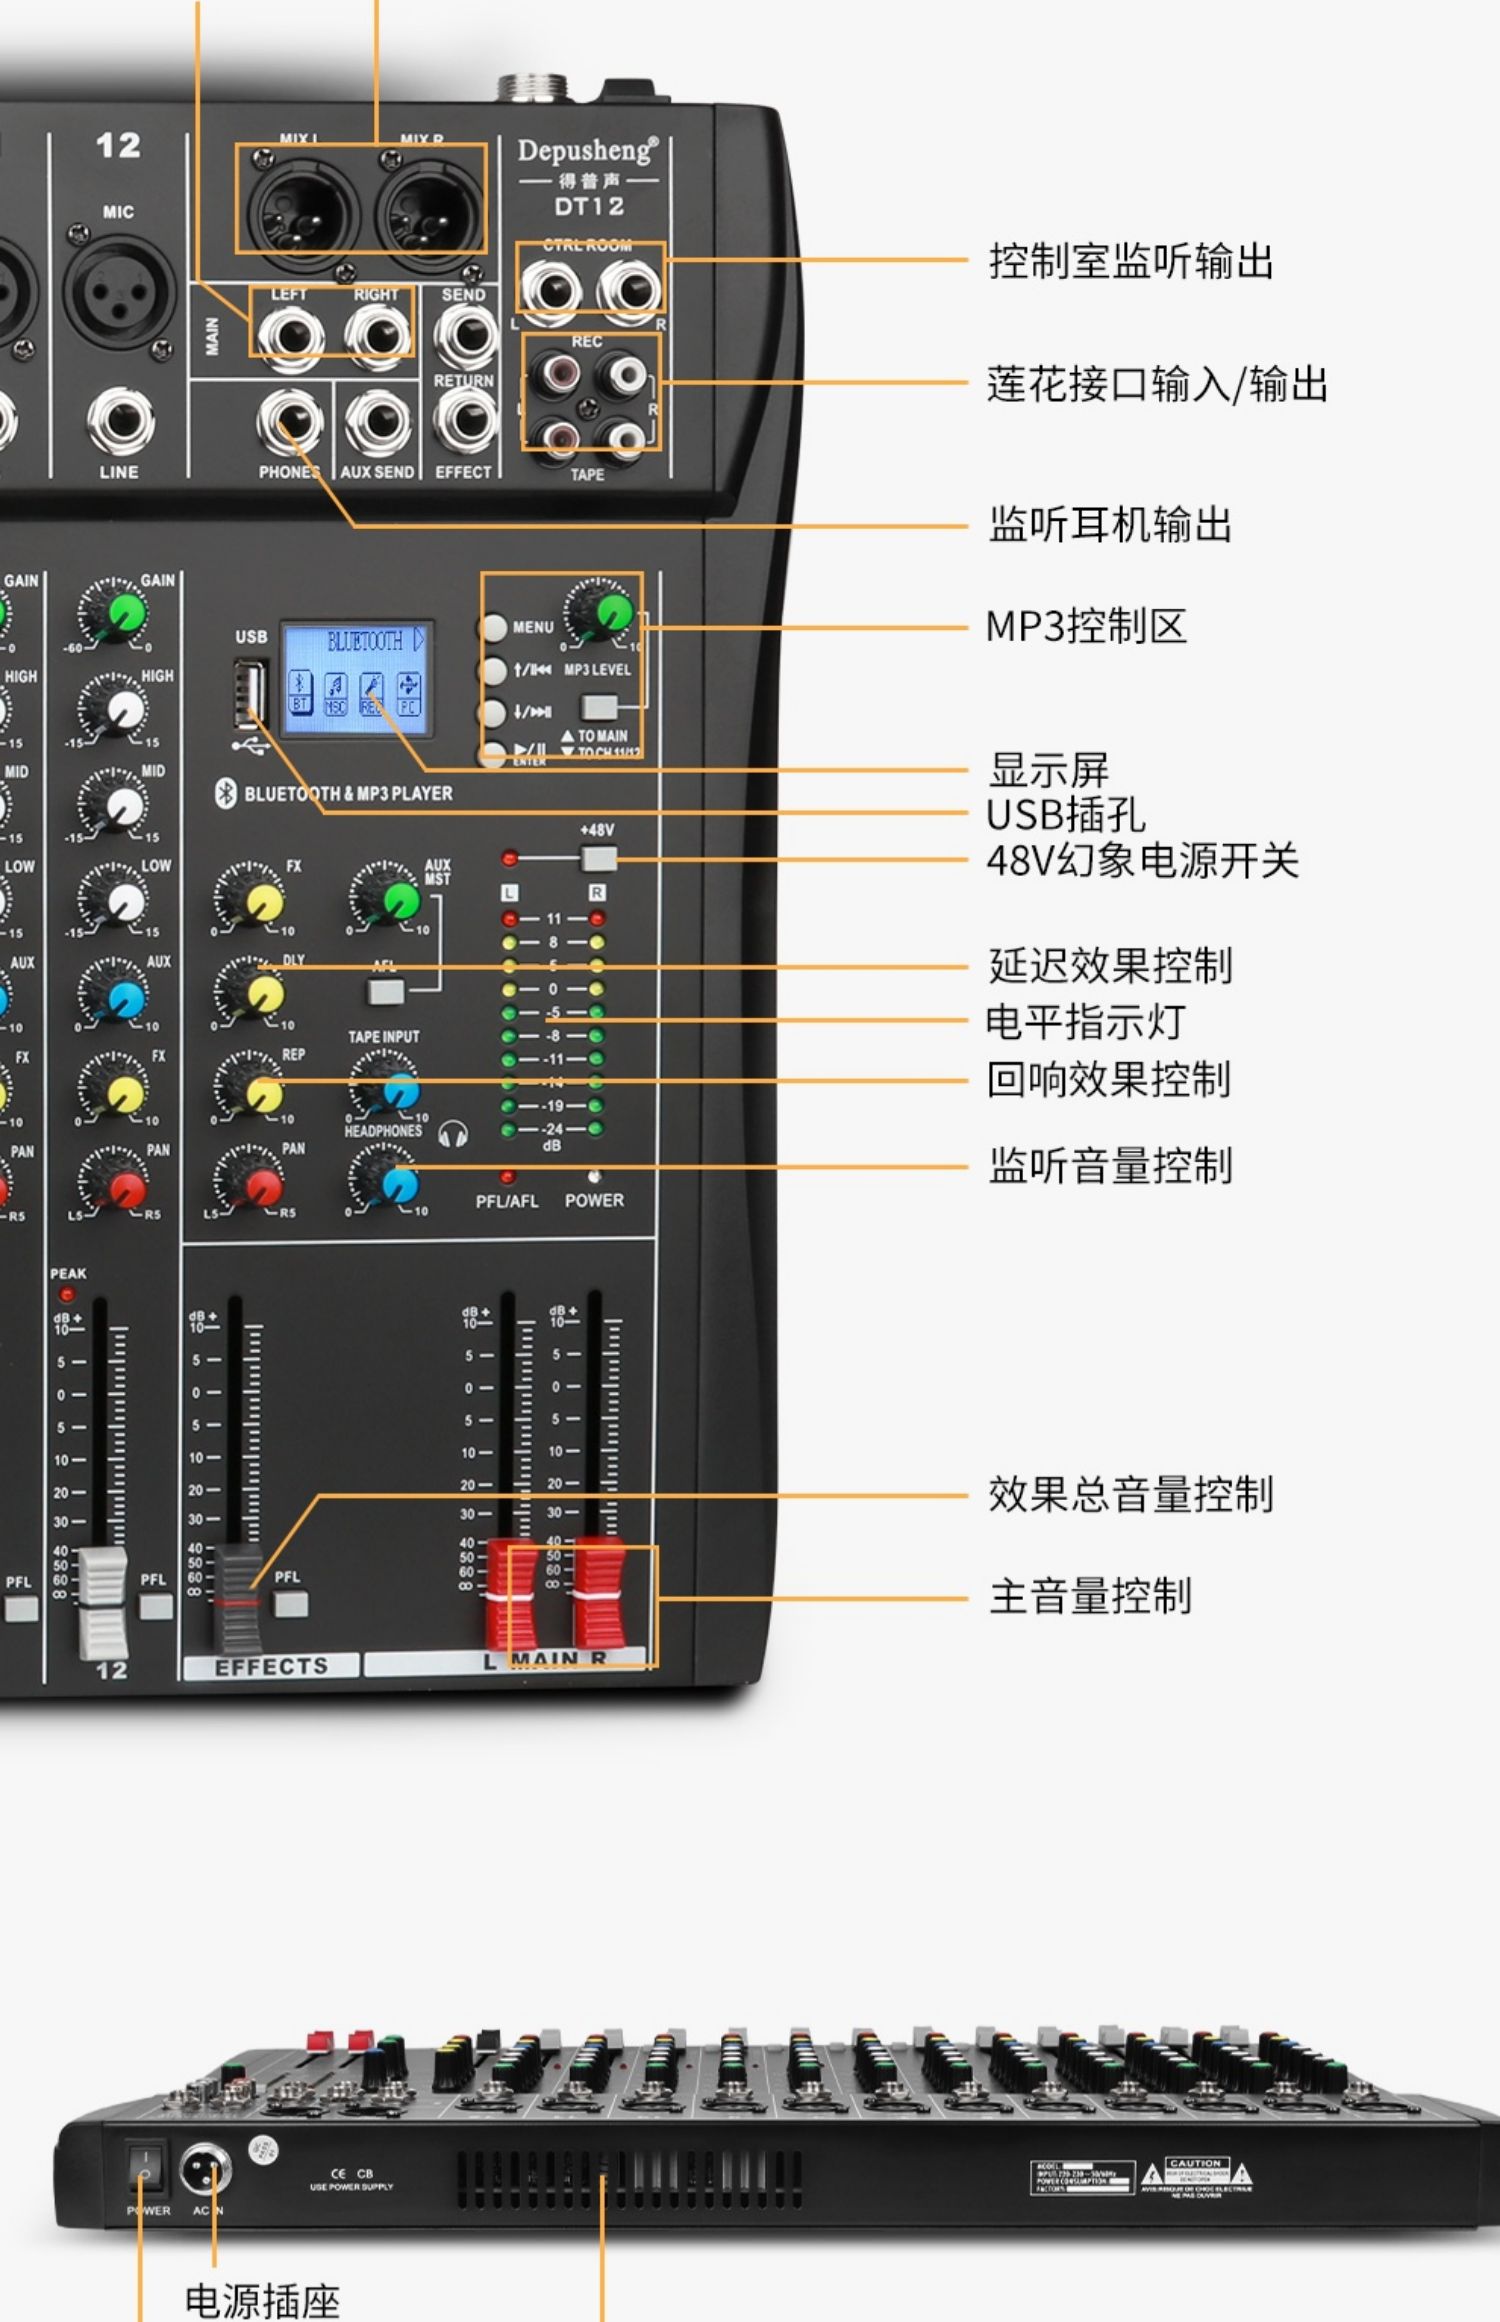Screen dimensions: 1500x2322
Task: Click the PFL button beside the EFFECTS fader
Action: (291, 1604)
